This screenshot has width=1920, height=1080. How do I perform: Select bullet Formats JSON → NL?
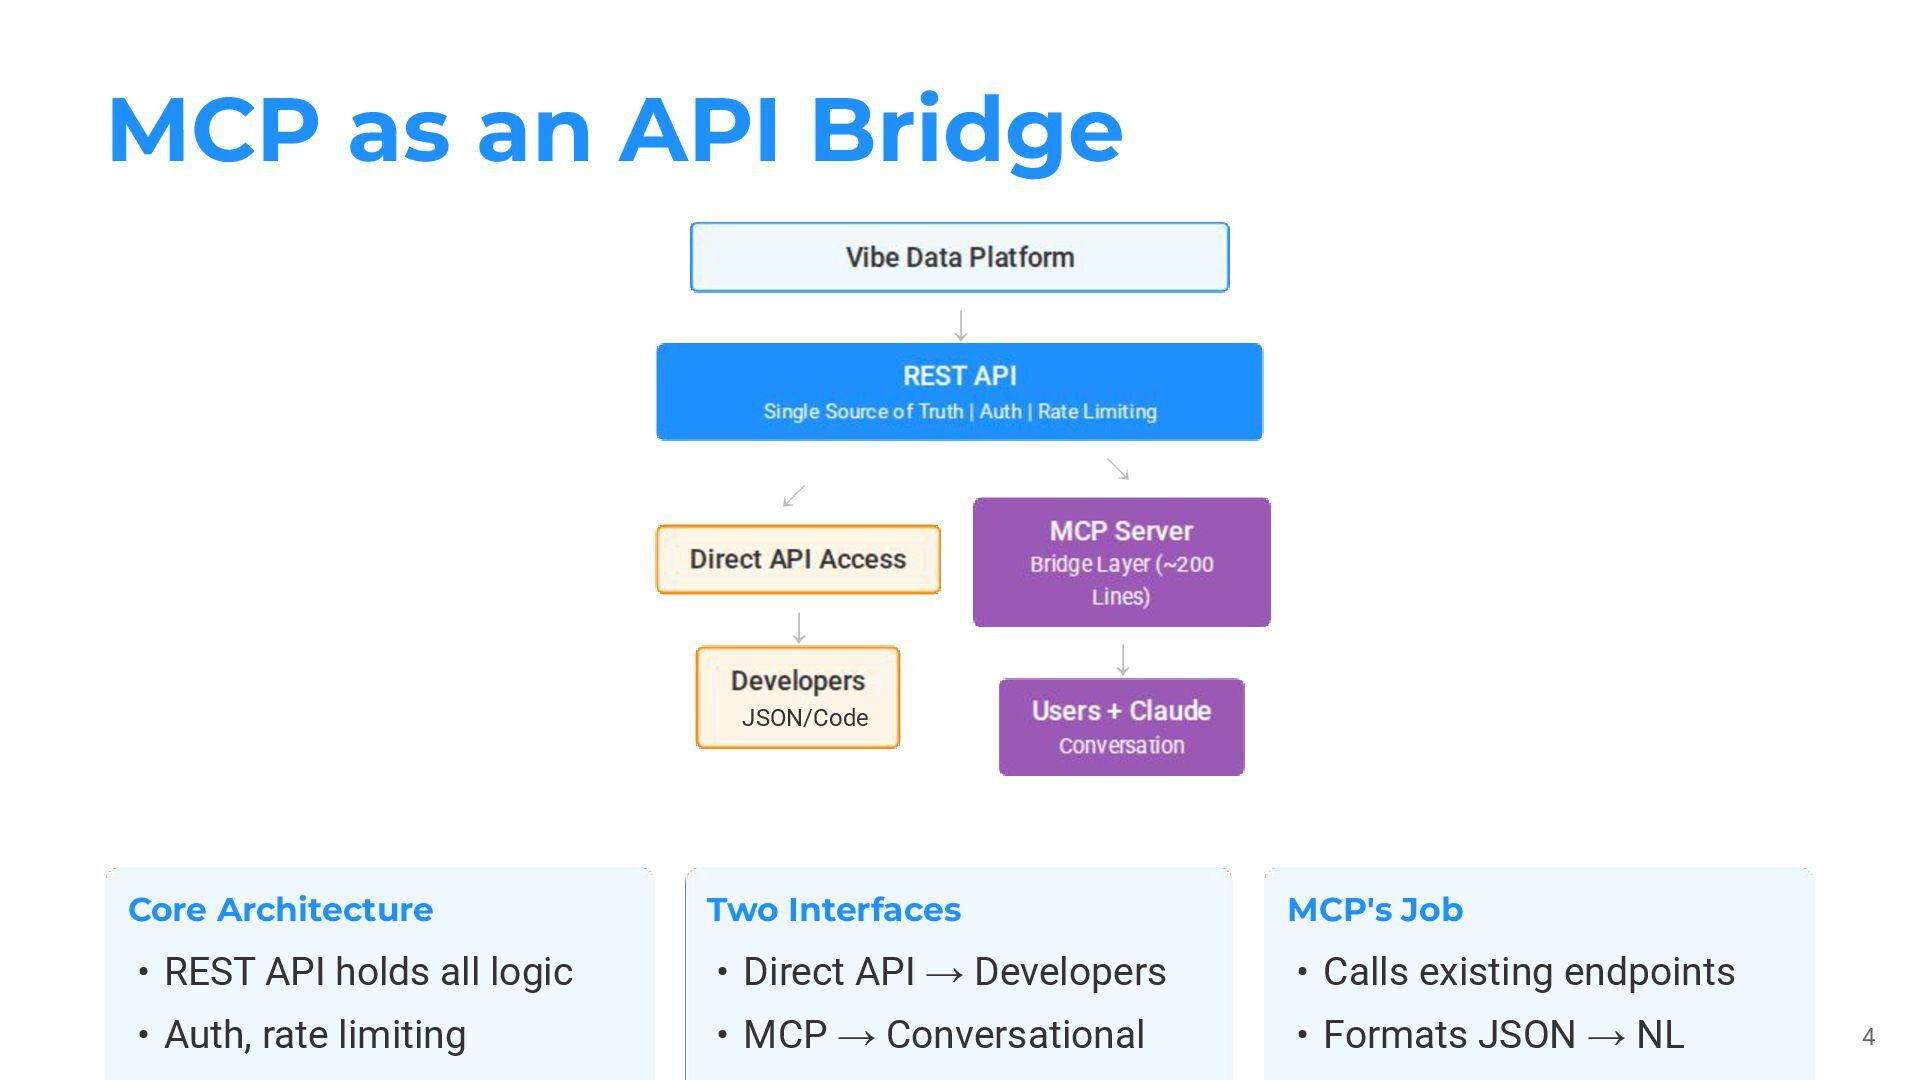tap(1503, 1035)
